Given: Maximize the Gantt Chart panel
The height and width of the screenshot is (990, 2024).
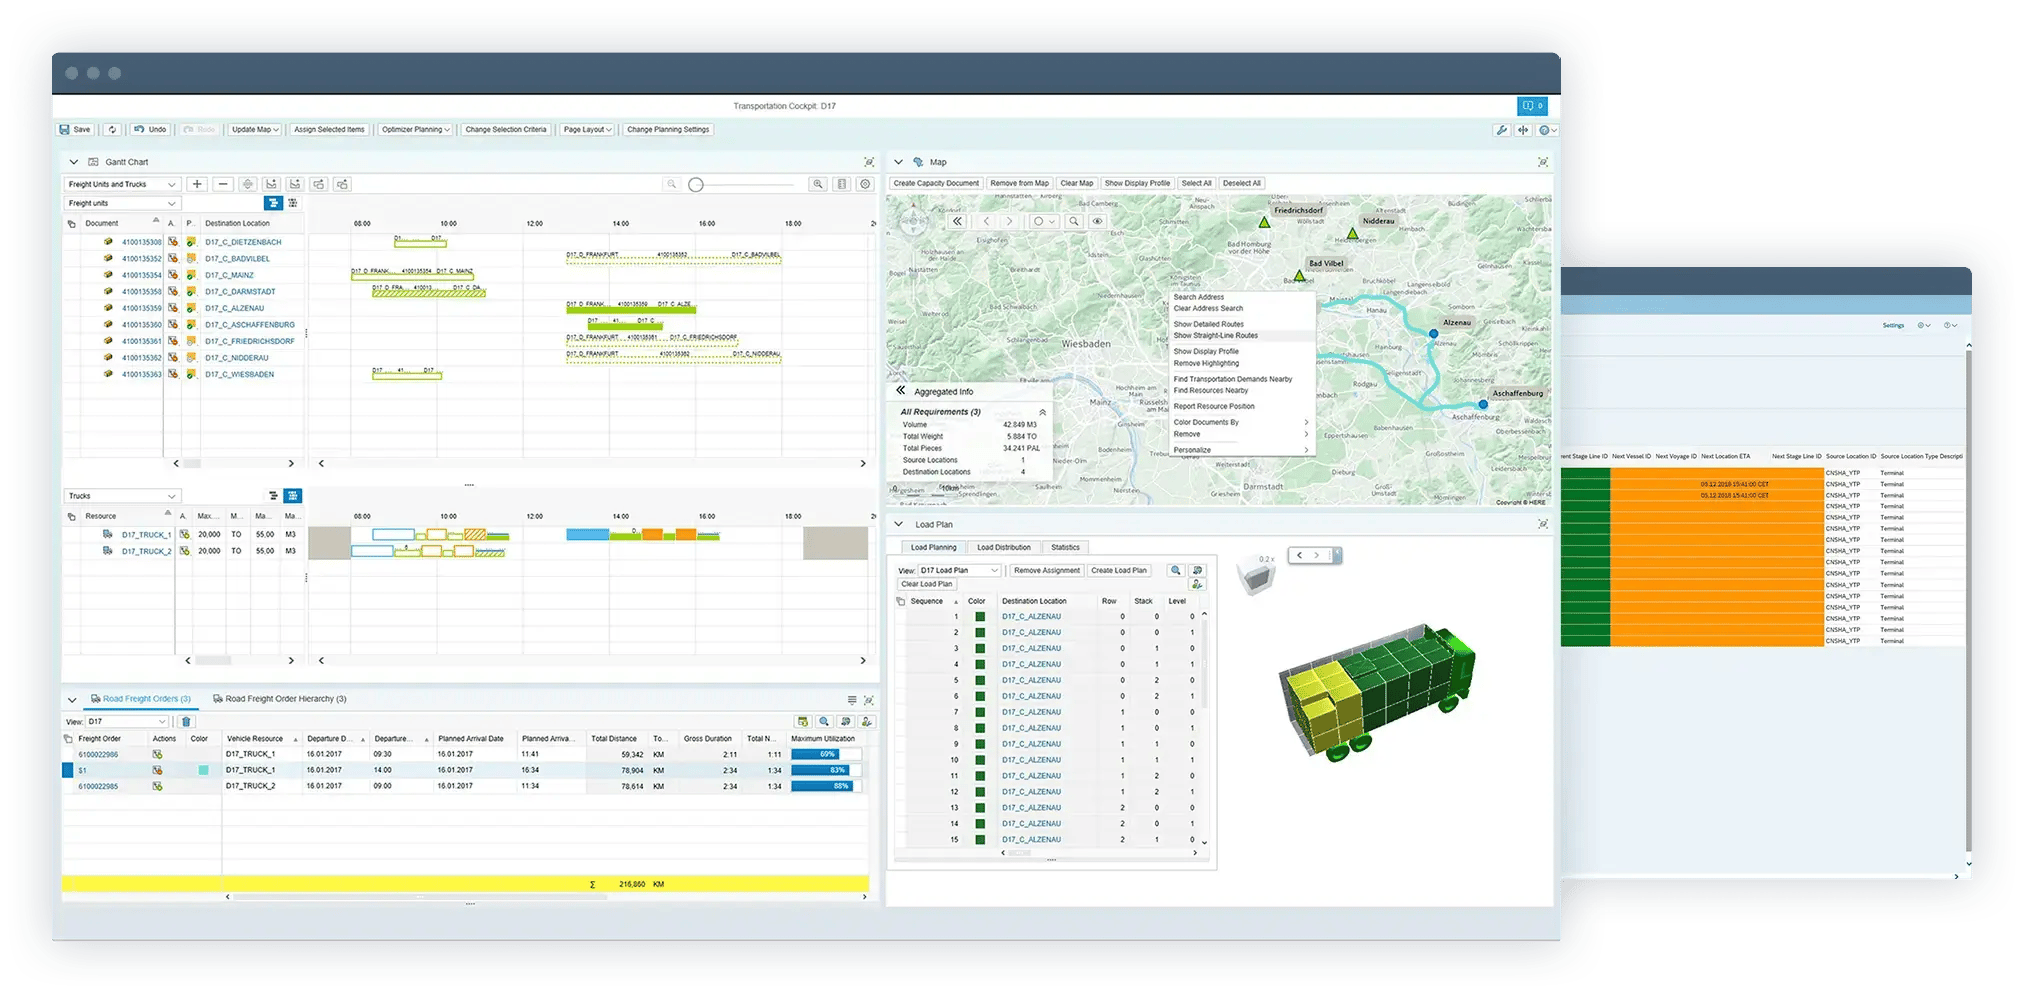Looking at the screenshot, I should click(x=869, y=162).
